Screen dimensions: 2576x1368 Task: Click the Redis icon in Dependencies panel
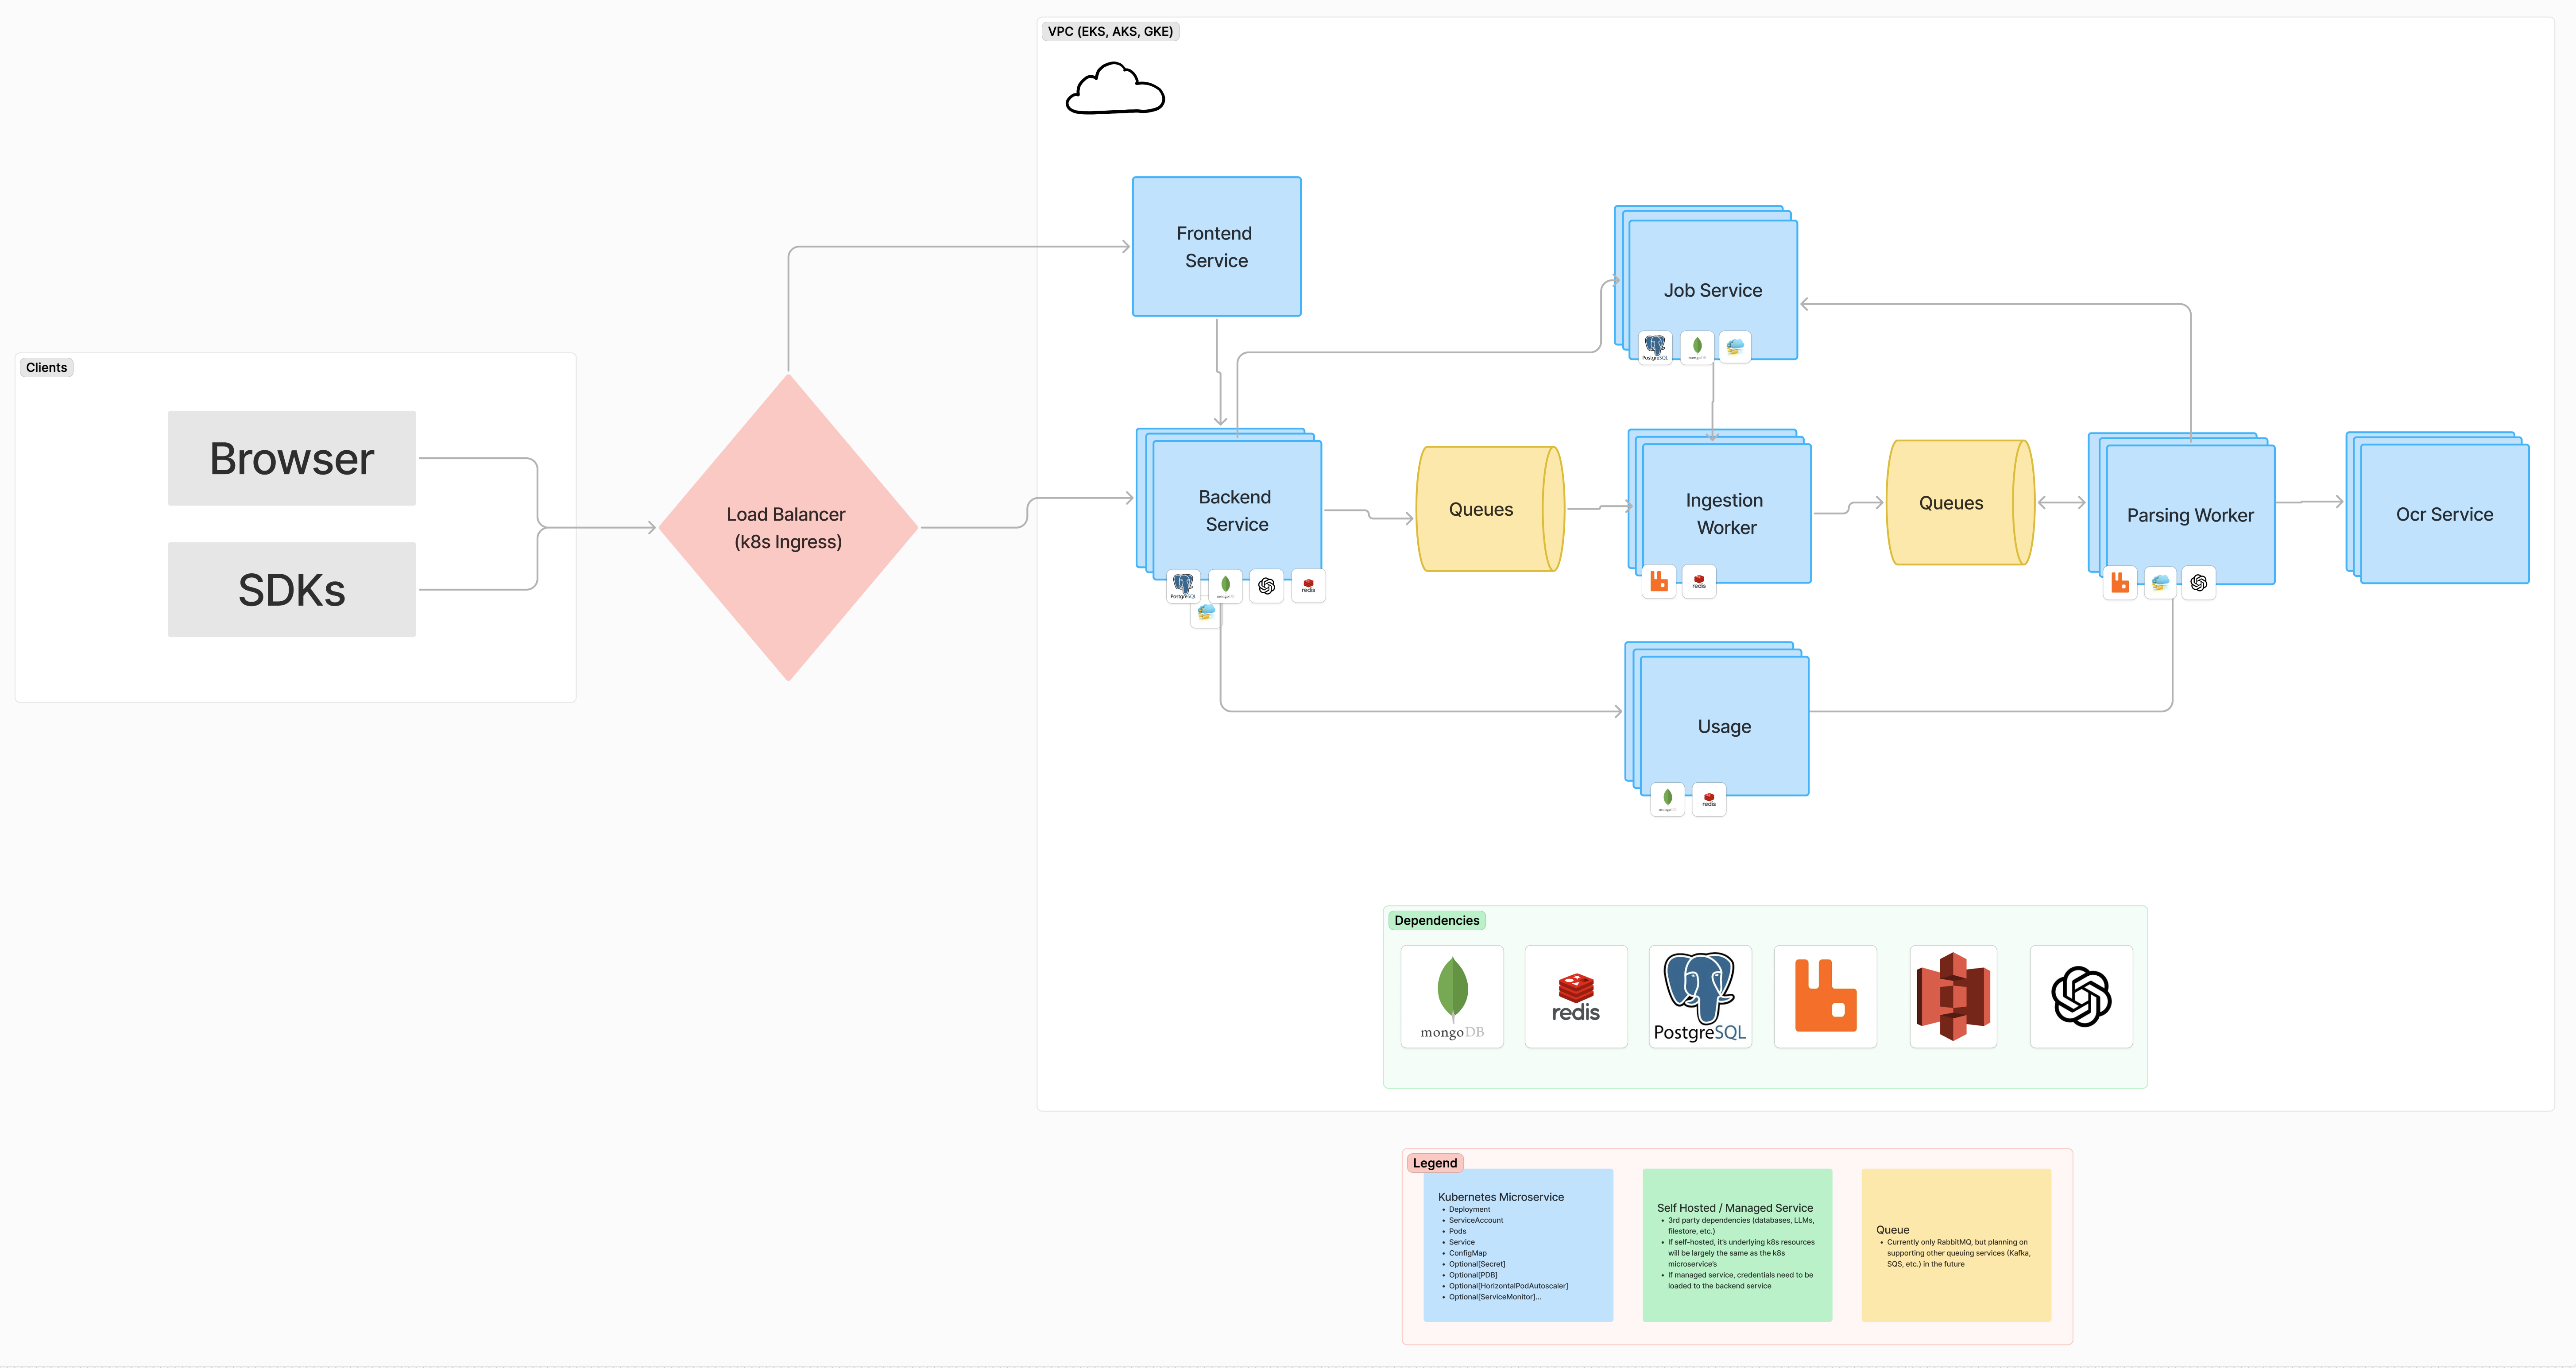coord(1576,997)
